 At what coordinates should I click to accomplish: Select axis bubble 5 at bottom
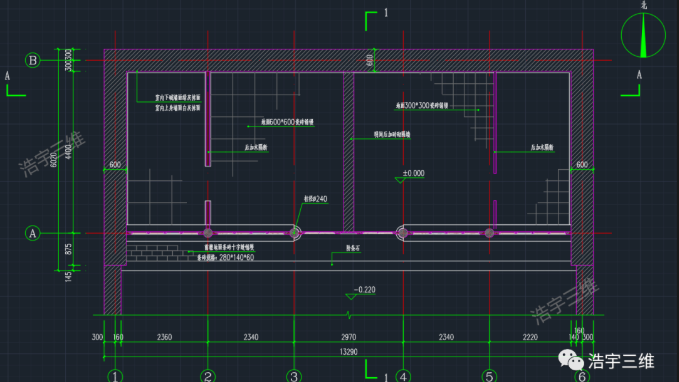(x=489, y=376)
